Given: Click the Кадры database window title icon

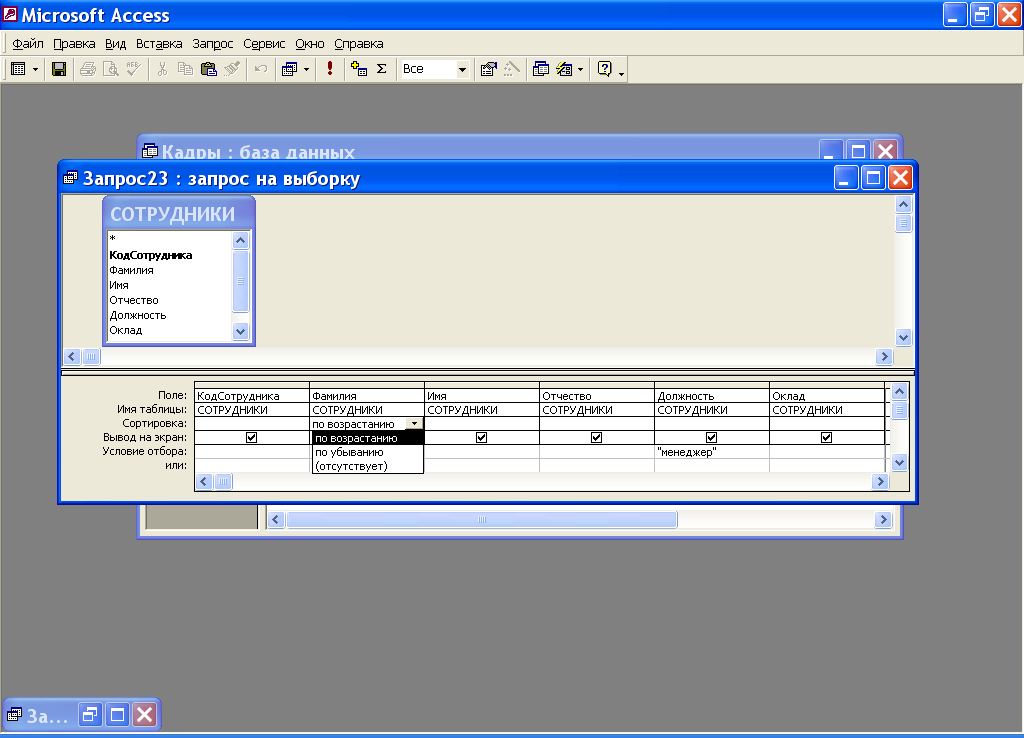Looking at the screenshot, I should pyautogui.click(x=150, y=151).
